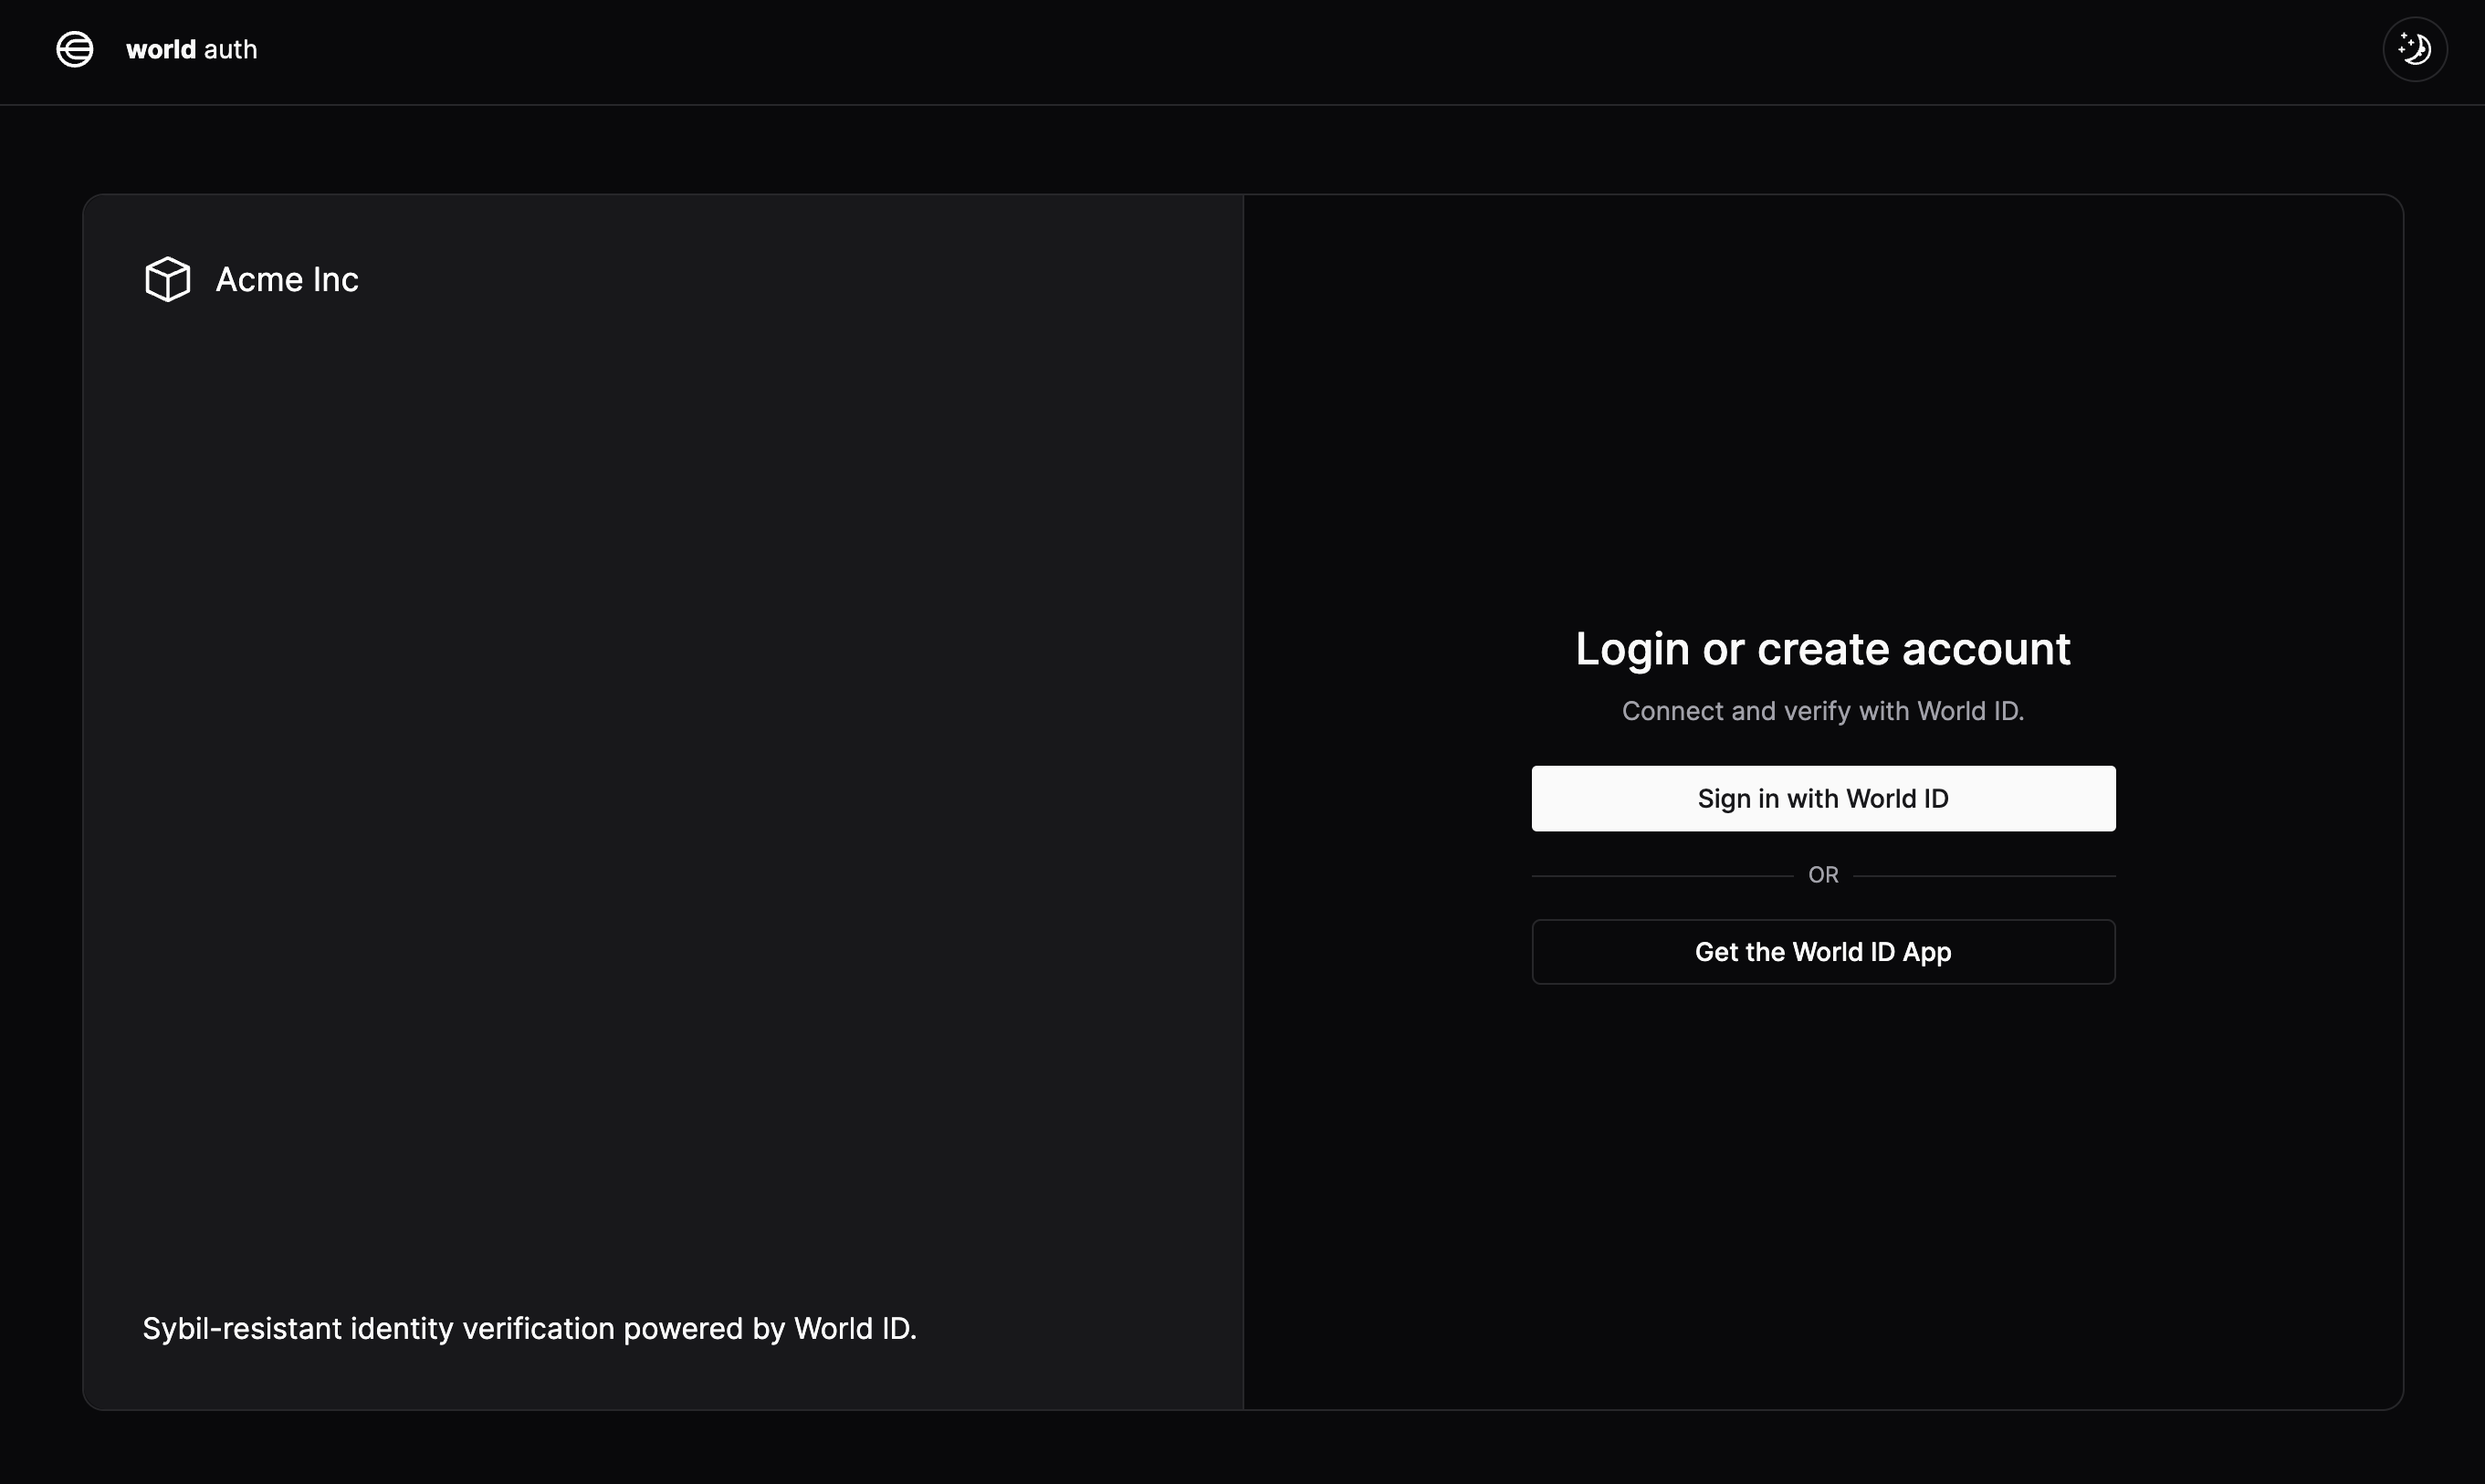The width and height of the screenshot is (2485, 1484).
Task: Toggle dark mode with the moon icon
Action: click(x=2414, y=49)
